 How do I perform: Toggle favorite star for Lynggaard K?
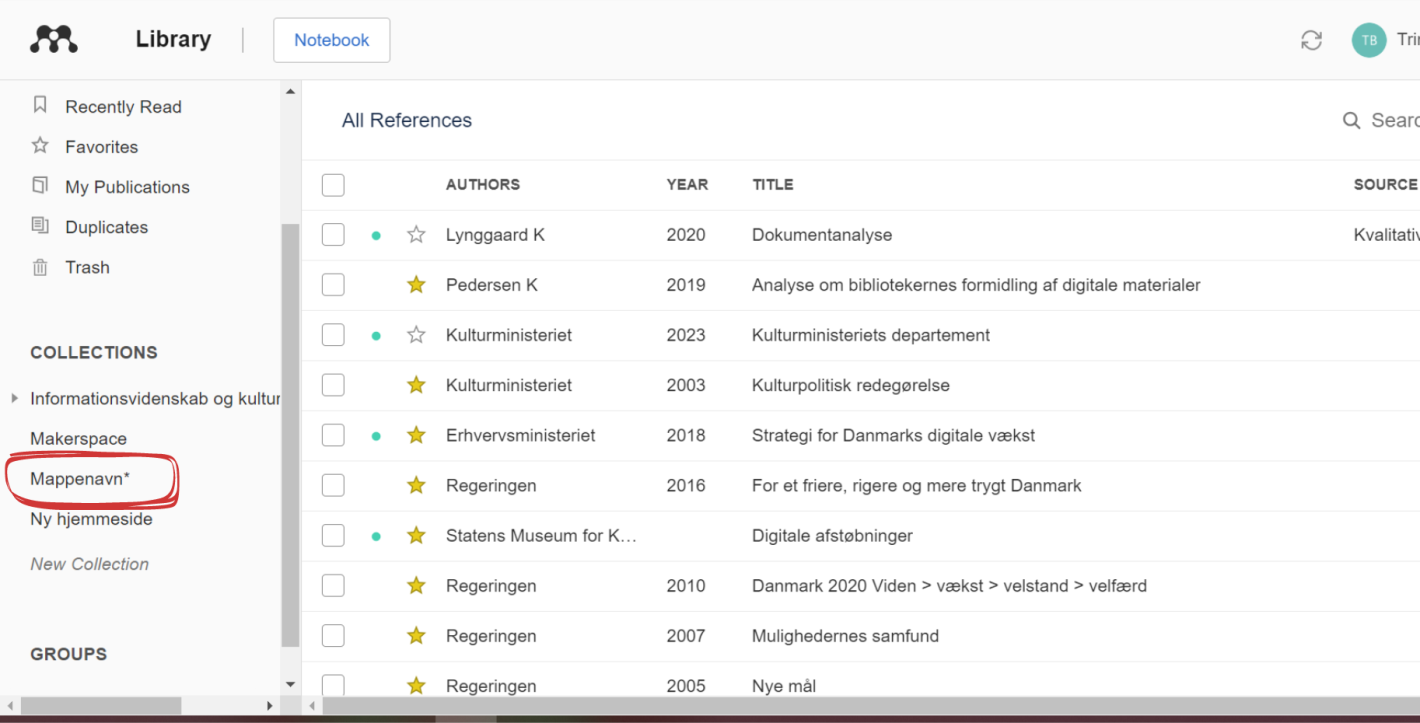(x=417, y=235)
